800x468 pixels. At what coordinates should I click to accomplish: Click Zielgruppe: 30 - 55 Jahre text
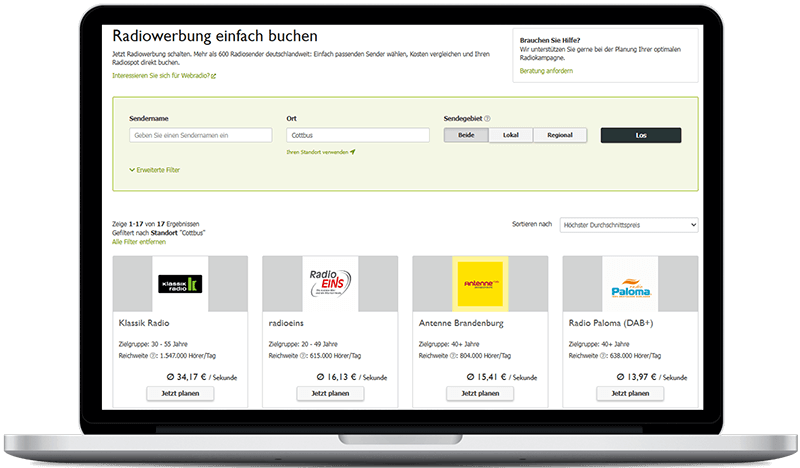point(153,344)
